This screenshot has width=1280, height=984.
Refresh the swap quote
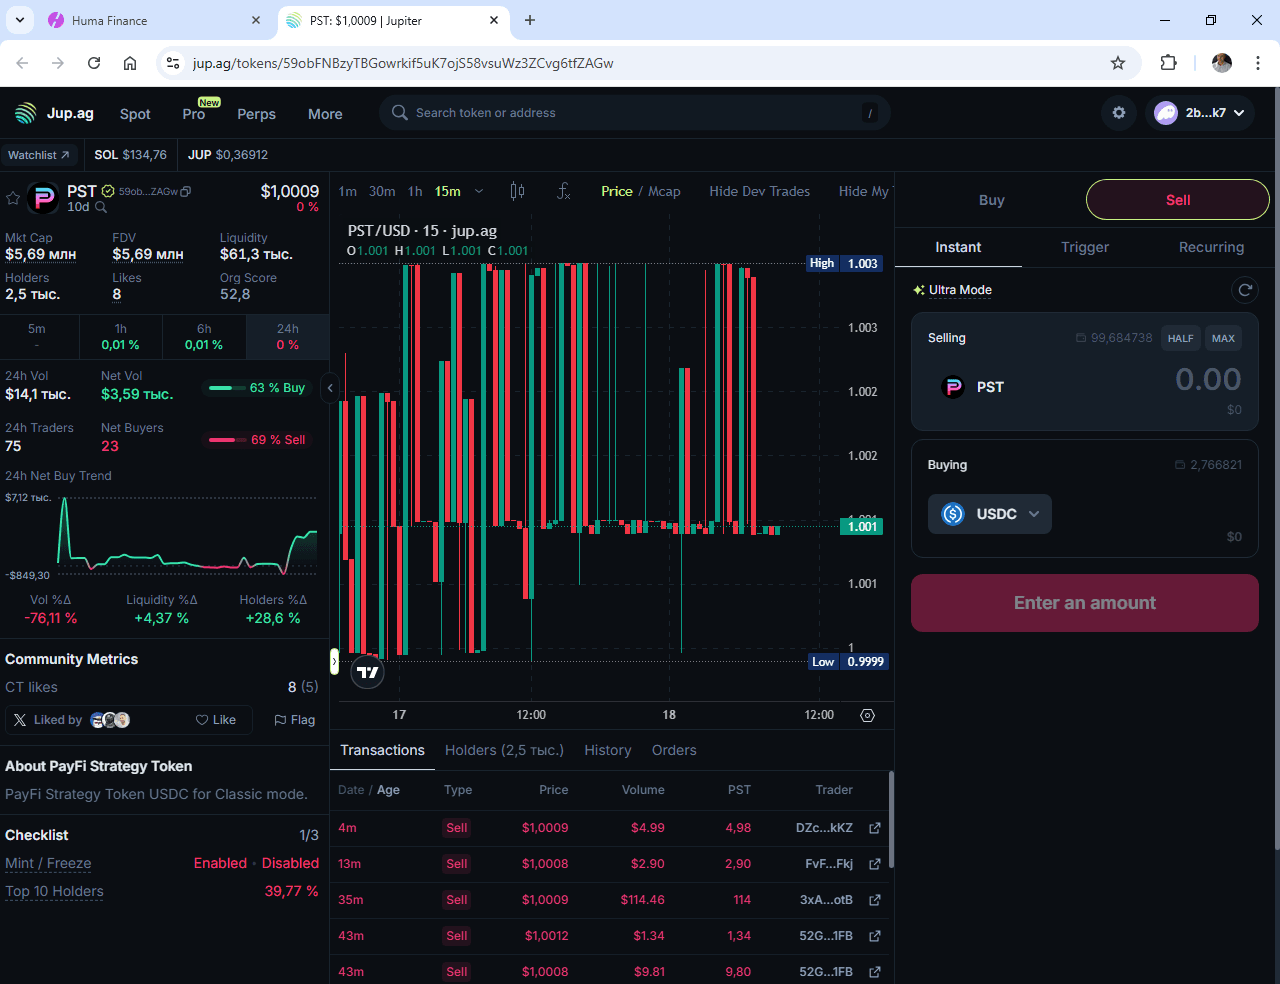tap(1245, 290)
